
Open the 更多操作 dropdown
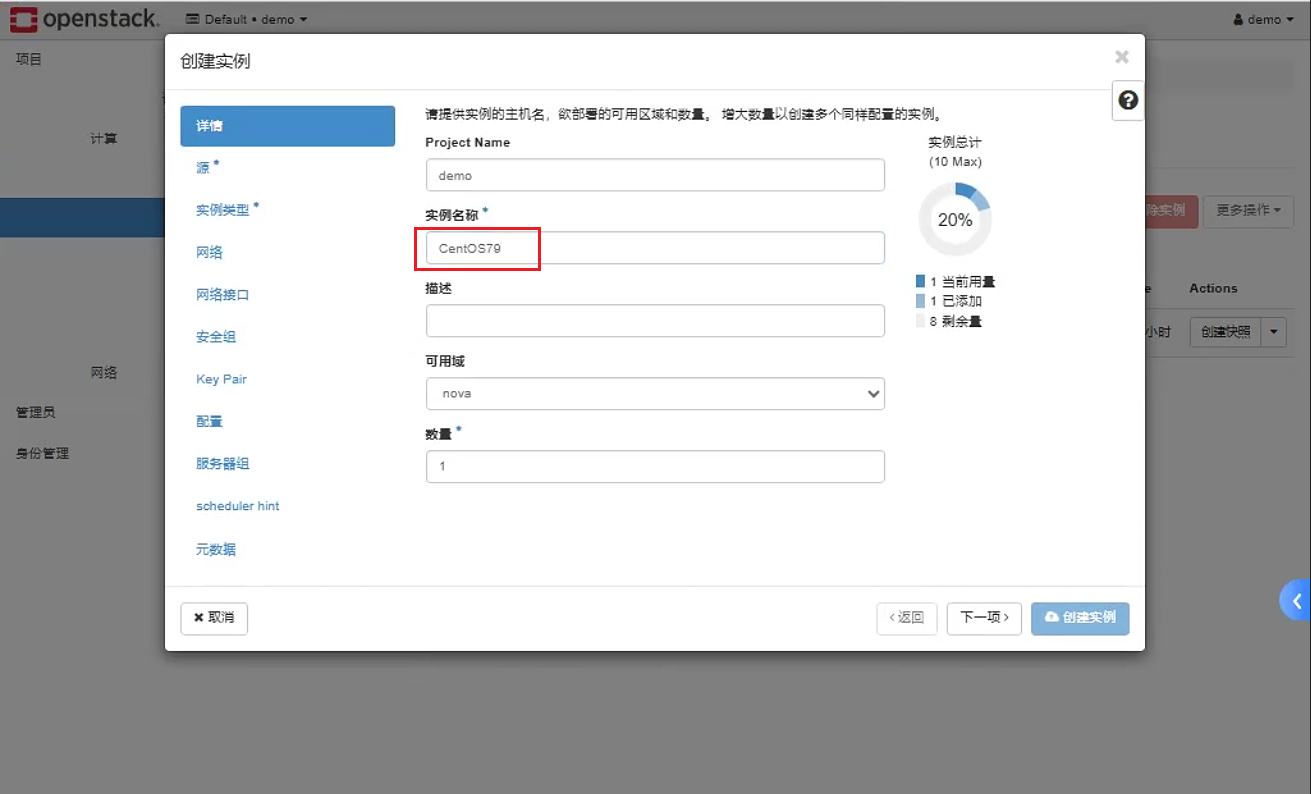[x=1248, y=211]
